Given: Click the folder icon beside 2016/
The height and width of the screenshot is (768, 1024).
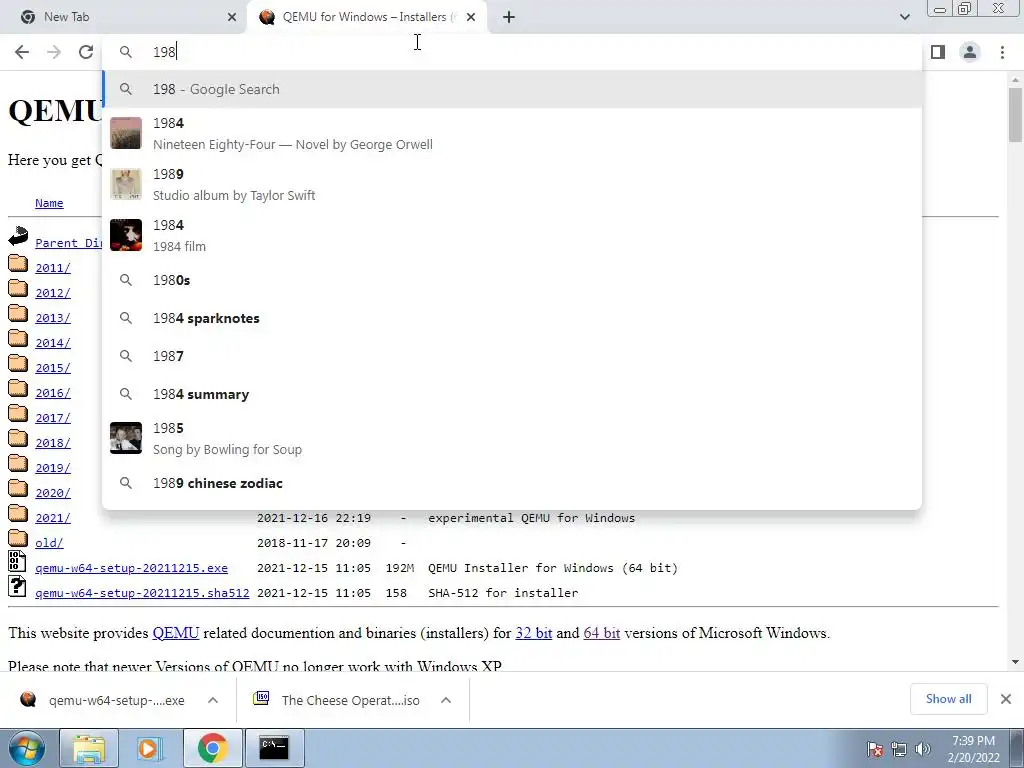Looking at the screenshot, I should click(18, 389).
